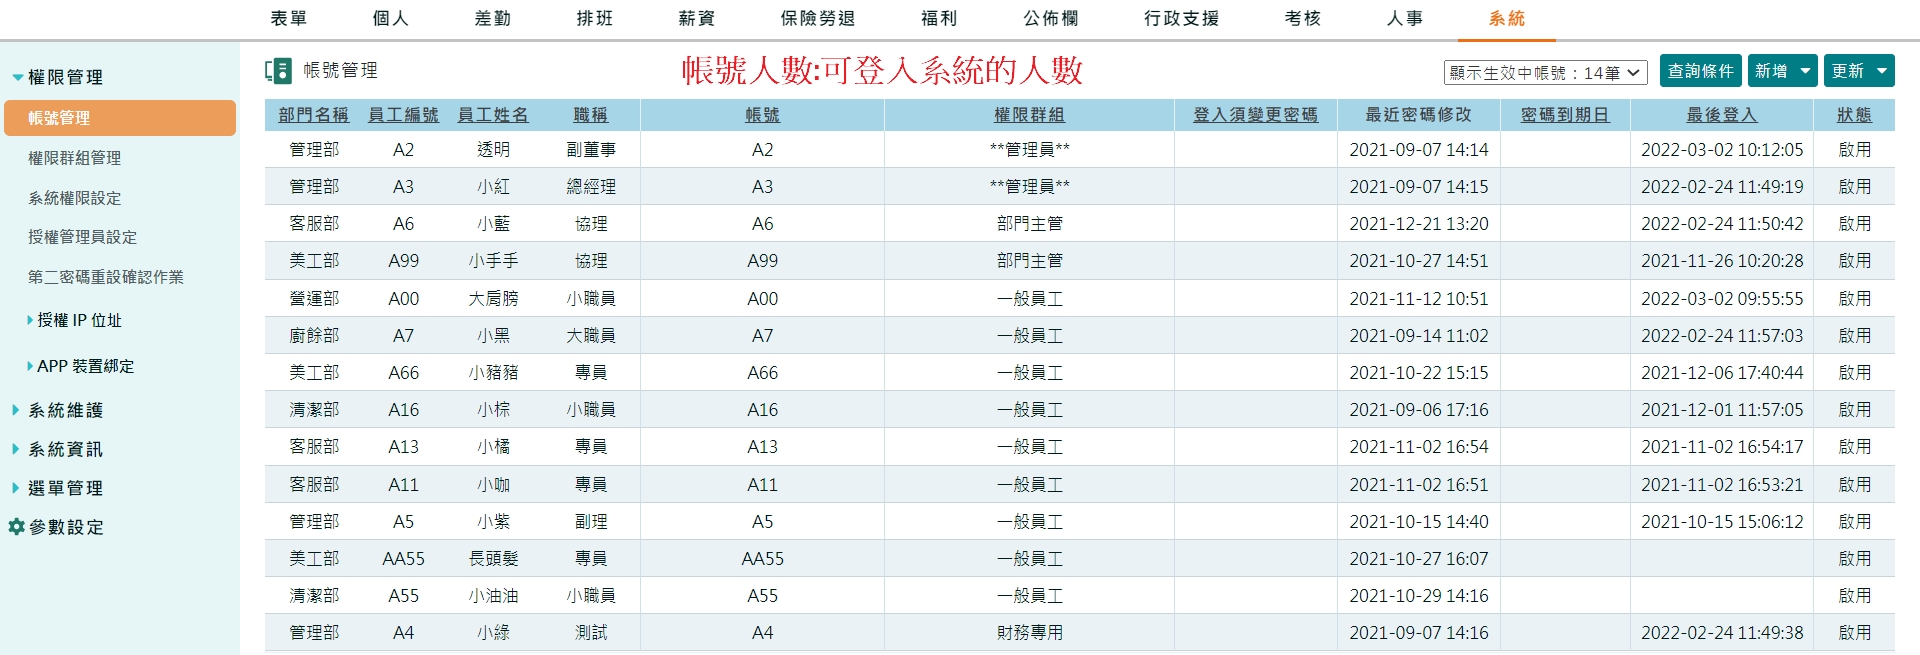Click password change 2021-12-21 13:20 cell
Viewport: 1920px width, 655px height.
coord(1418,224)
